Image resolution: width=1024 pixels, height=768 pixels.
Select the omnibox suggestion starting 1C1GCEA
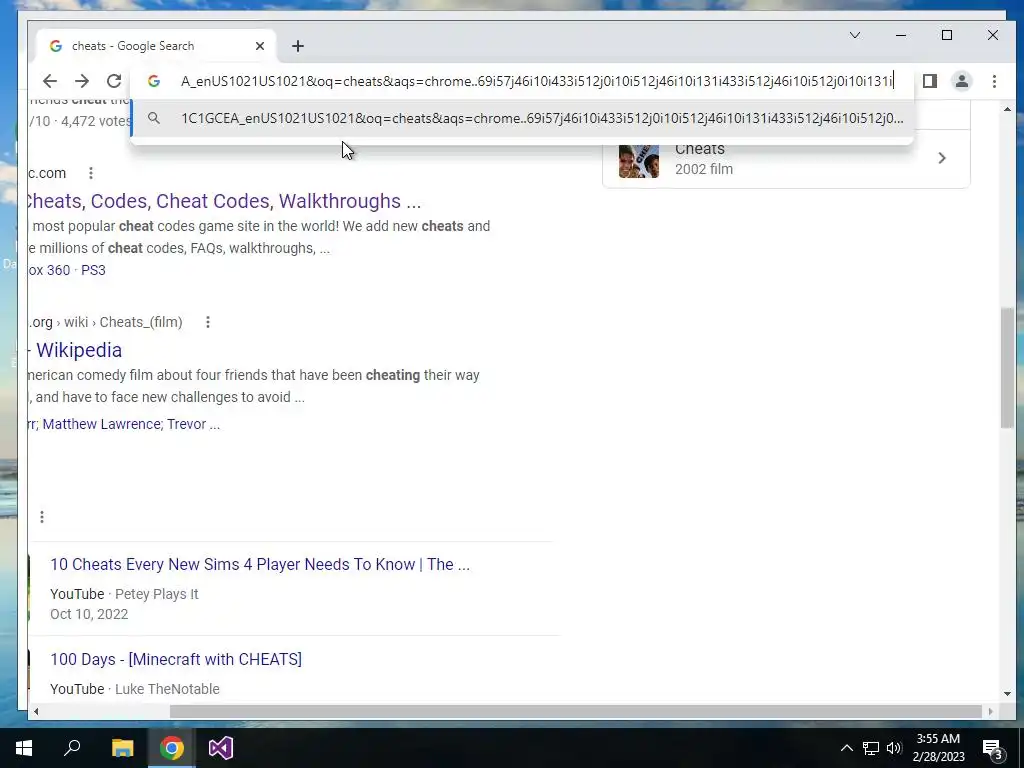click(522, 118)
